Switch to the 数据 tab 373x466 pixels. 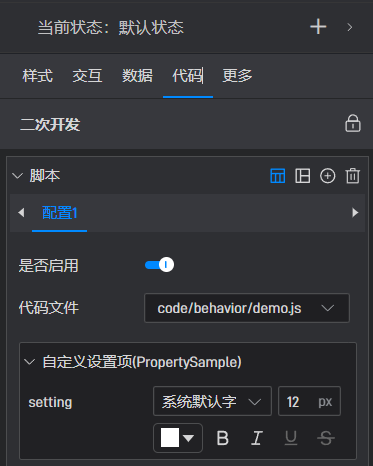coord(137,76)
